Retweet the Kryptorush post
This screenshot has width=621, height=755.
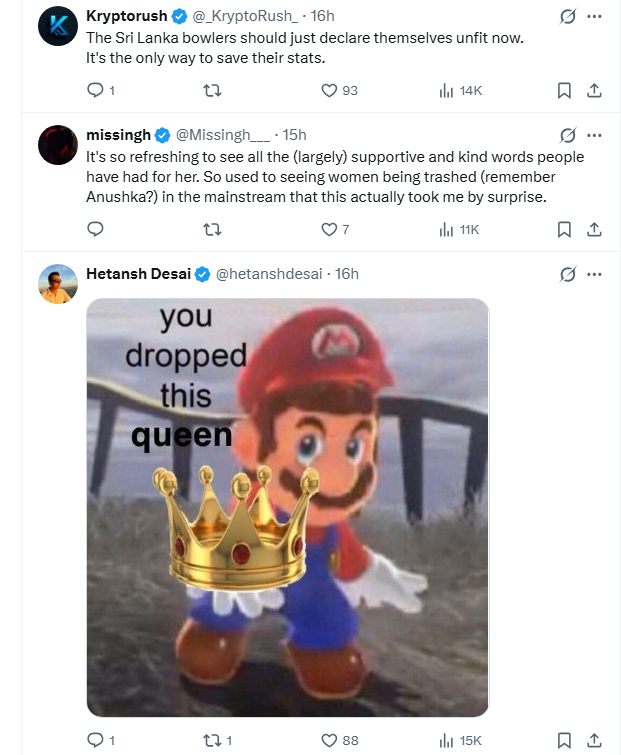[x=212, y=91]
